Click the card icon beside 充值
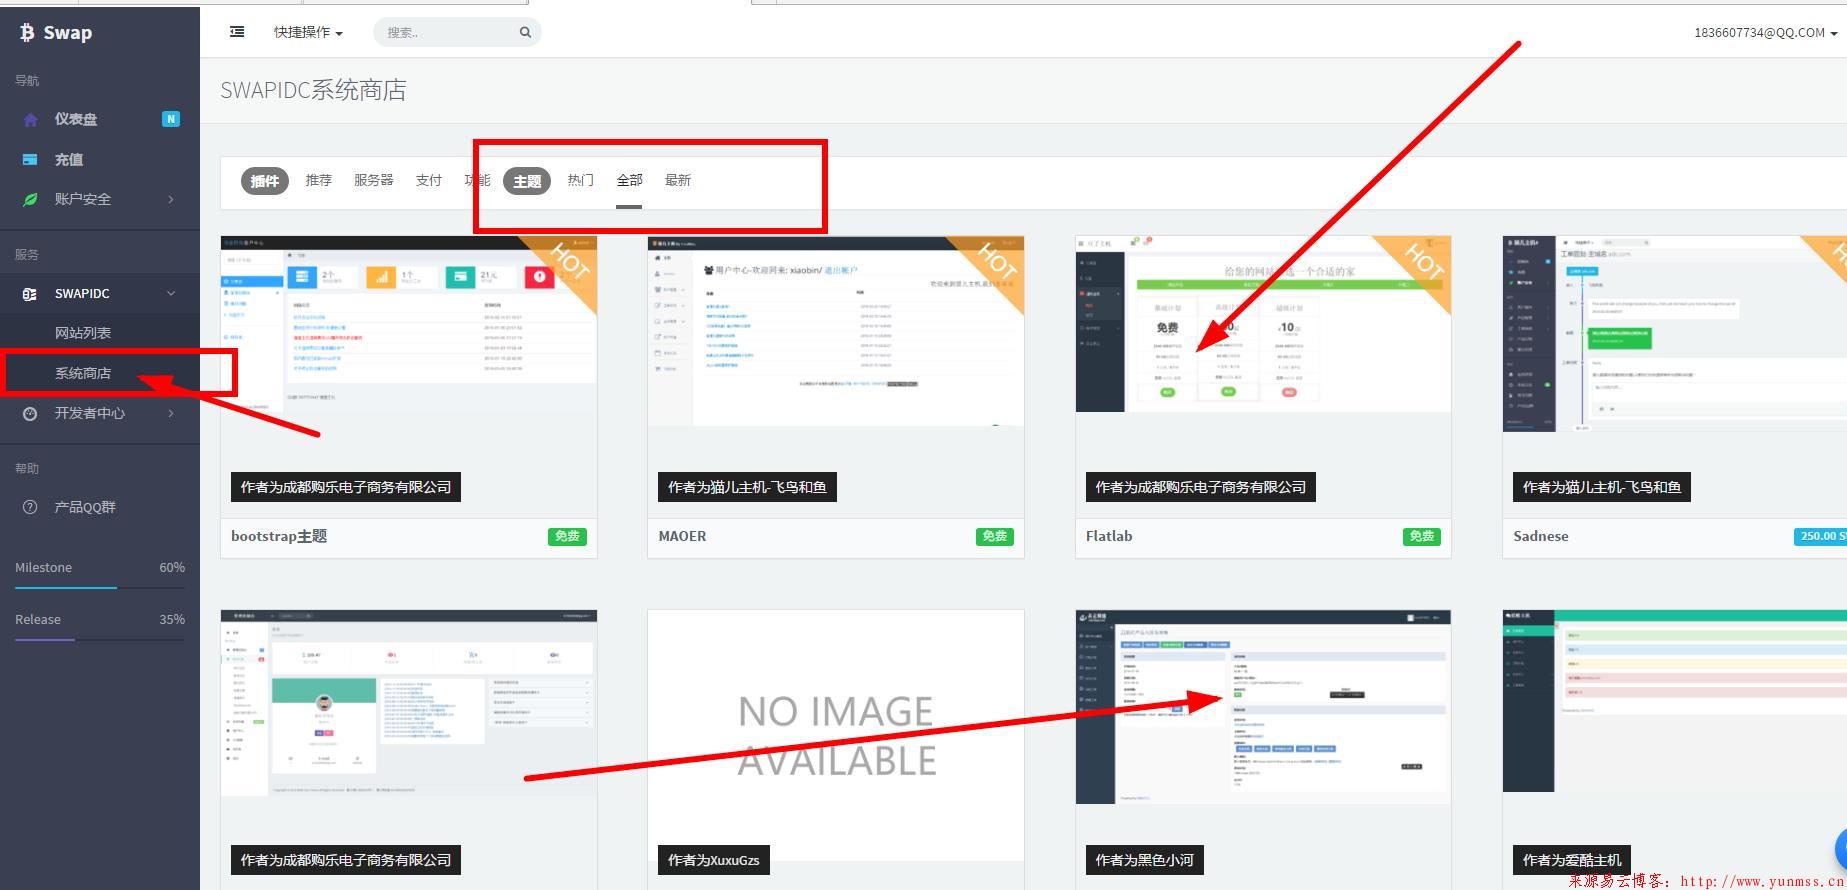The image size is (1847, 890). tap(30, 160)
